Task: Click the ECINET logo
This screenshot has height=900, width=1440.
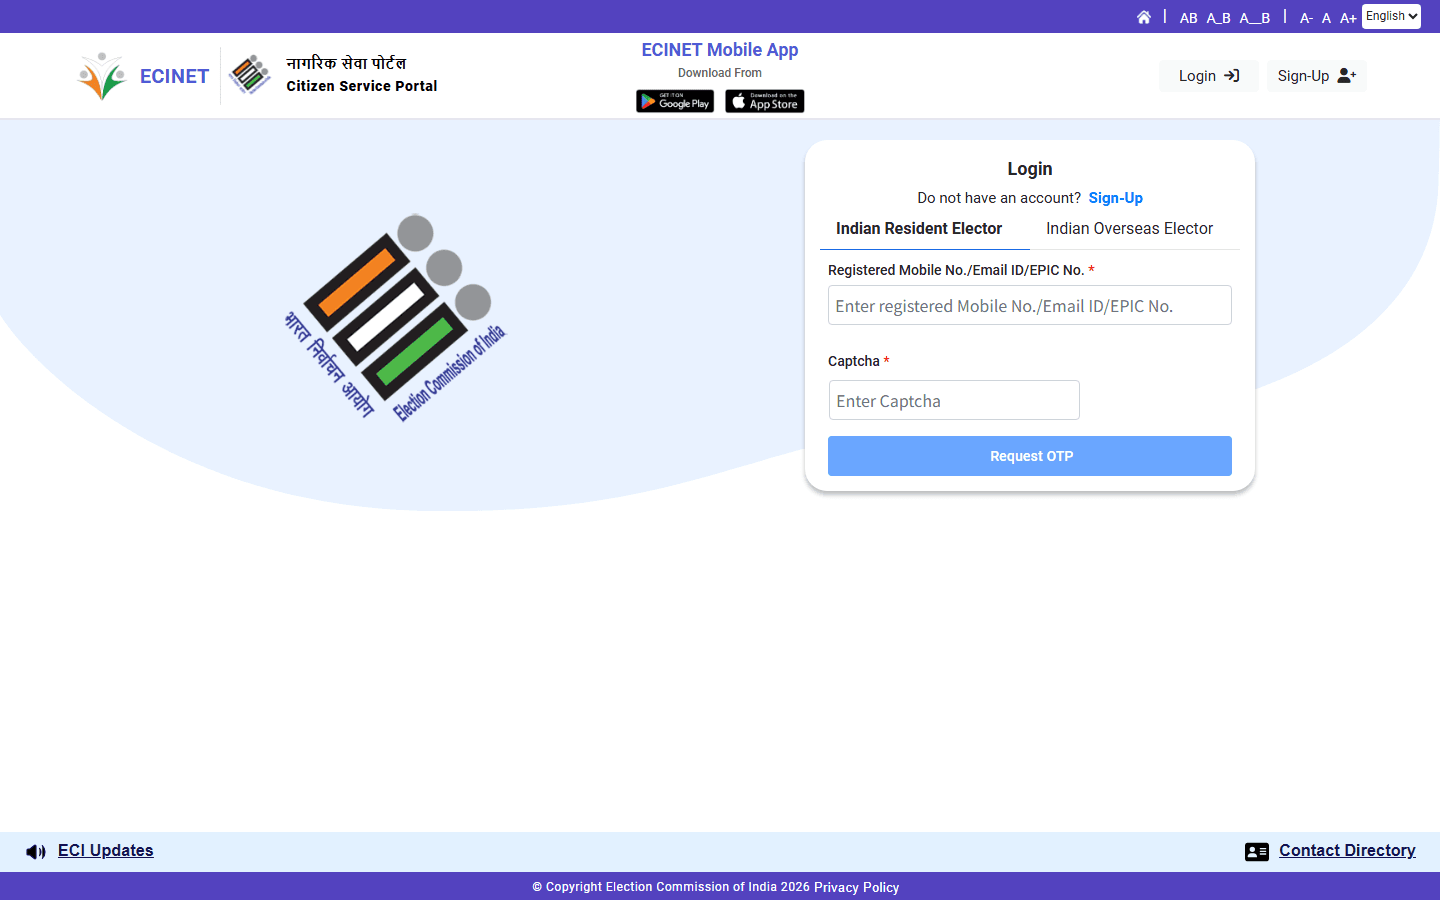Action: pos(143,76)
